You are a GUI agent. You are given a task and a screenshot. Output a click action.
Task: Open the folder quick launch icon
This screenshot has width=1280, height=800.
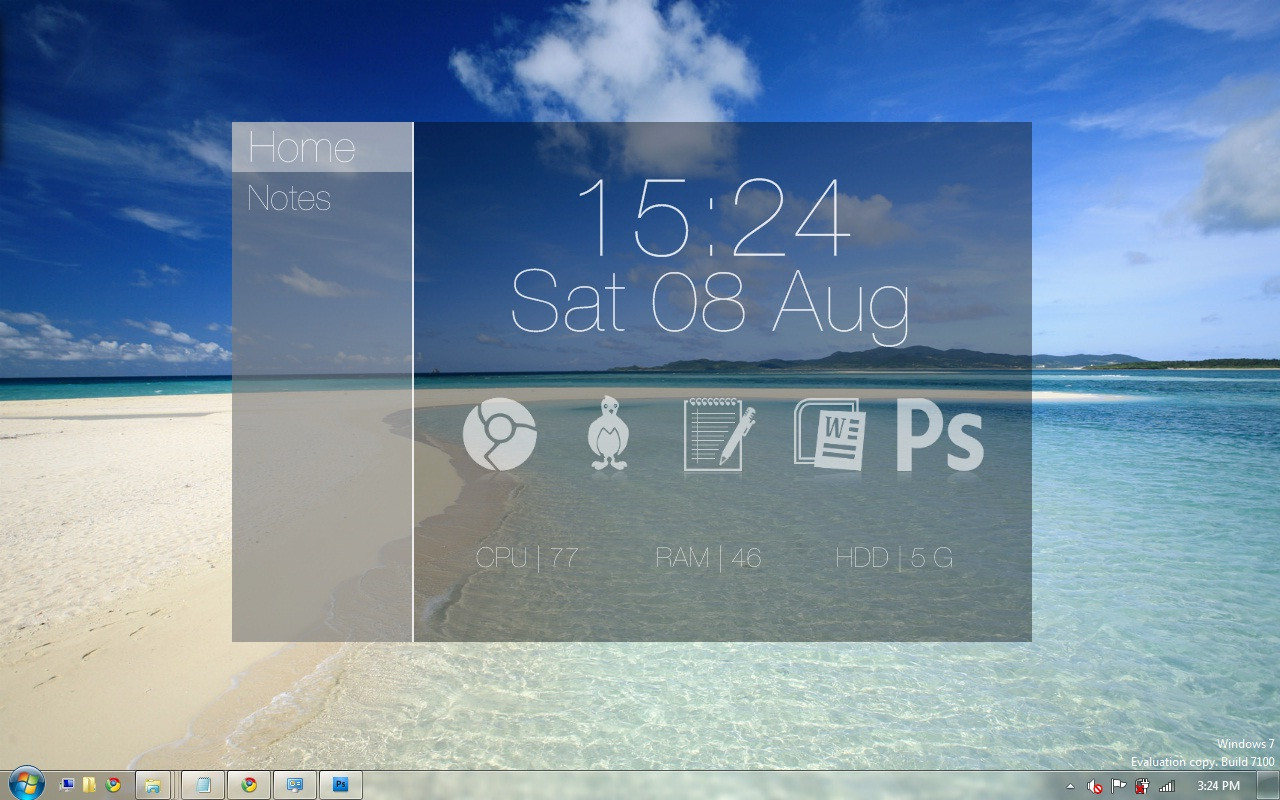click(90, 785)
